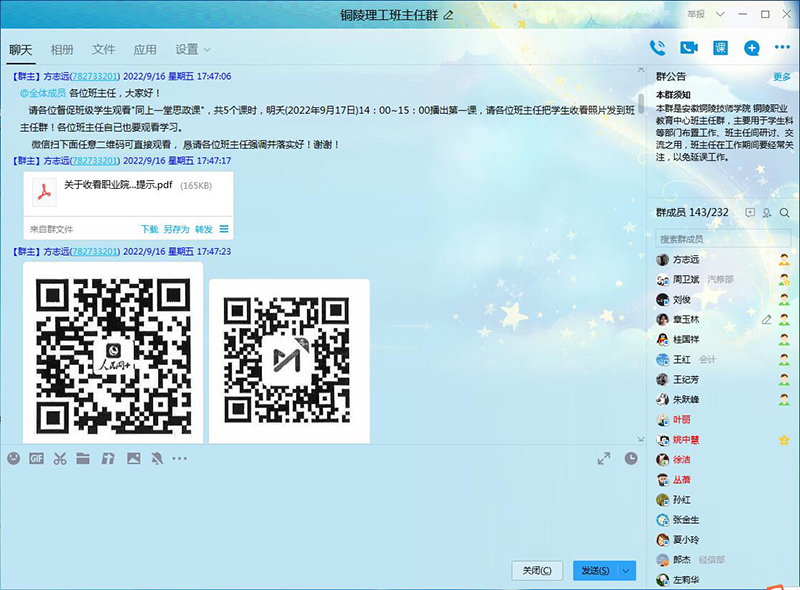Send a file using folder icon
Image resolution: width=800 pixels, height=590 pixels.
tap(83, 458)
